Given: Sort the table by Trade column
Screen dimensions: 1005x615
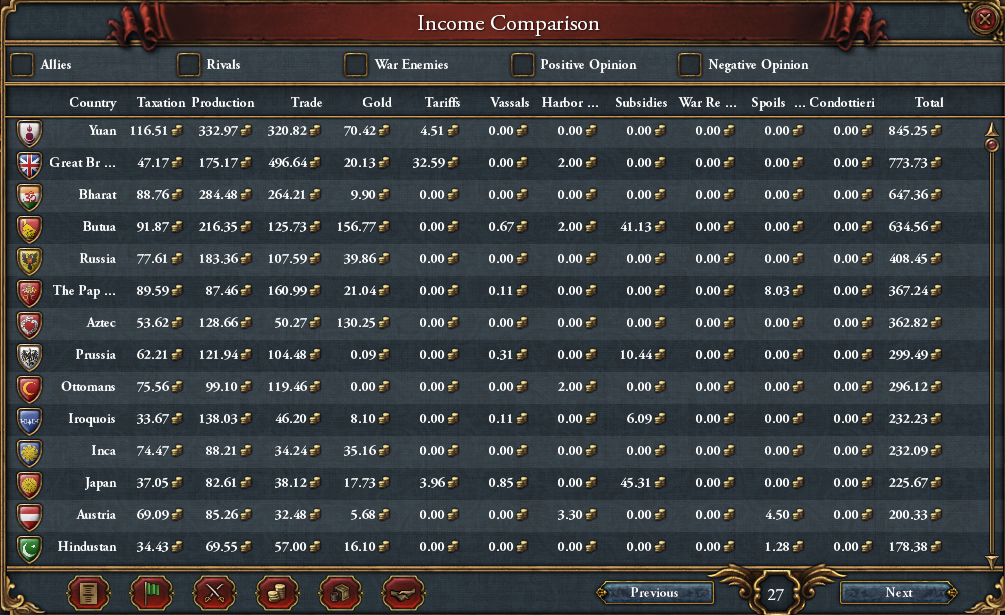Looking at the screenshot, I should click(x=306, y=102).
